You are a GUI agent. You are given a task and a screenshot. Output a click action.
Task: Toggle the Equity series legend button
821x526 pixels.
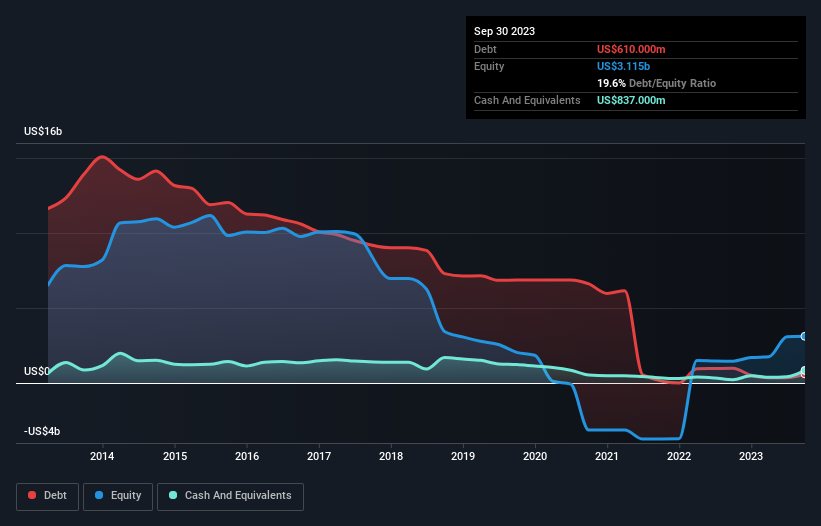tap(118, 496)
